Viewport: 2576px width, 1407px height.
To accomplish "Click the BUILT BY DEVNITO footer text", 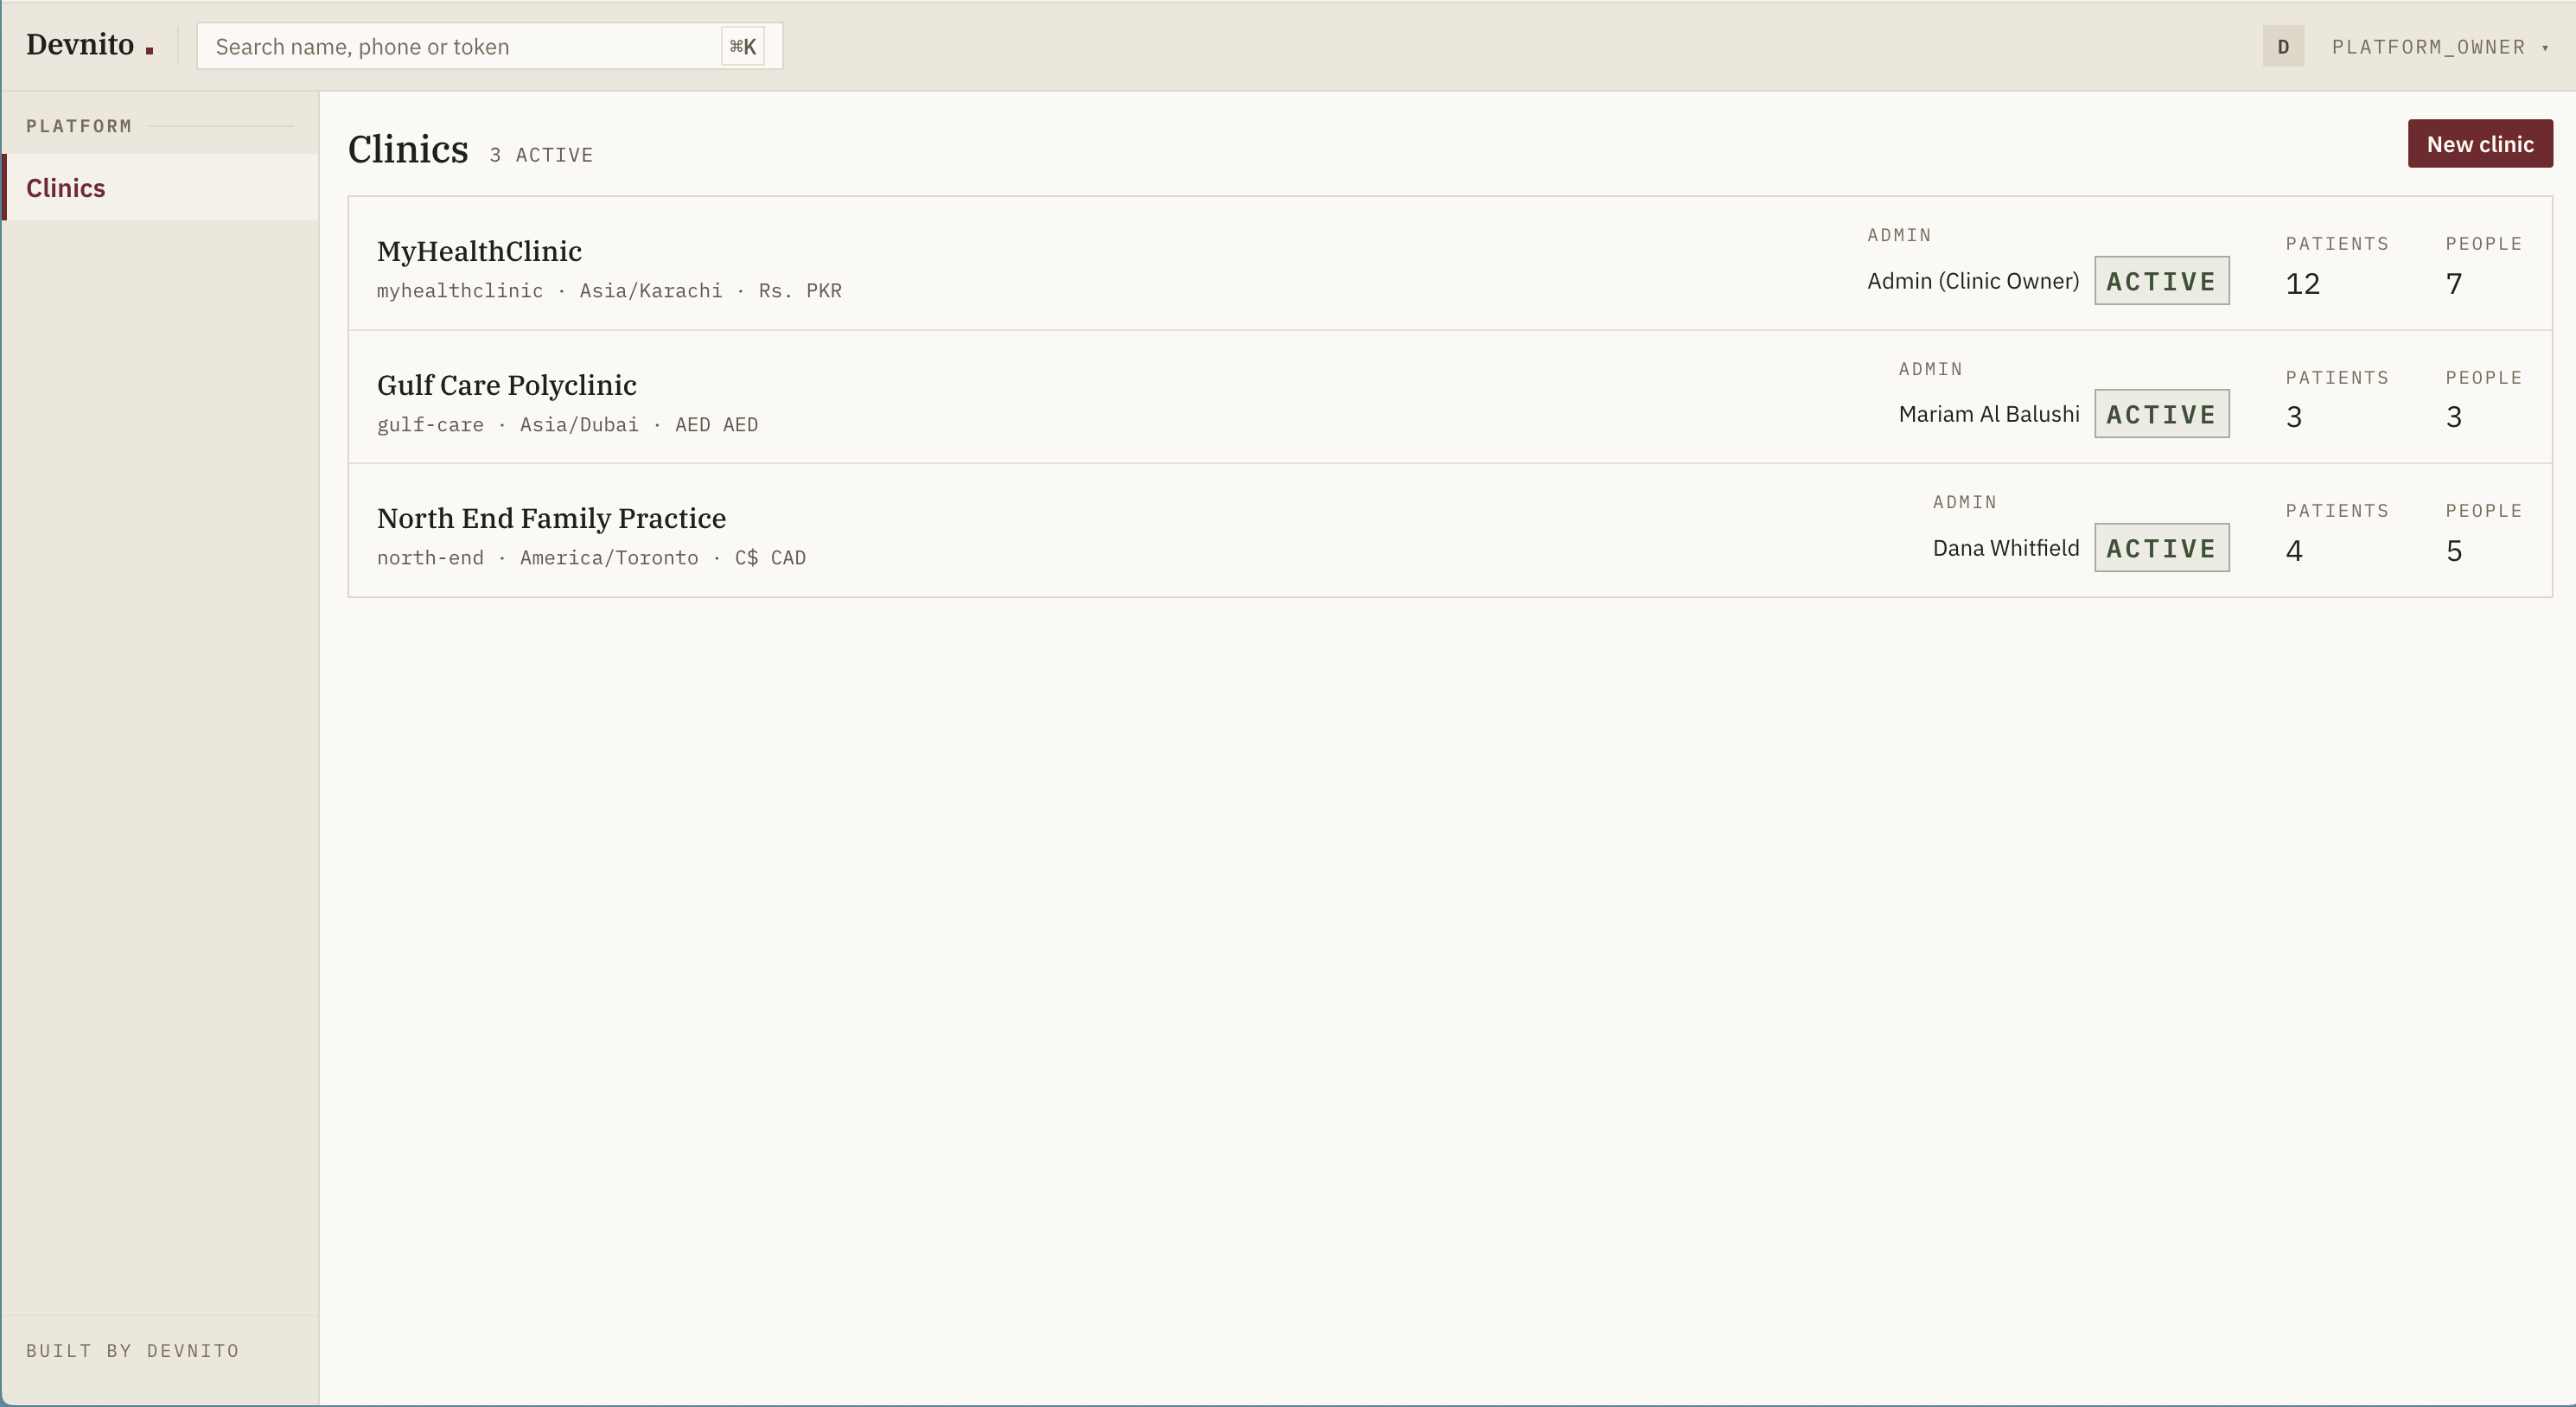I will pos(133,1350).
